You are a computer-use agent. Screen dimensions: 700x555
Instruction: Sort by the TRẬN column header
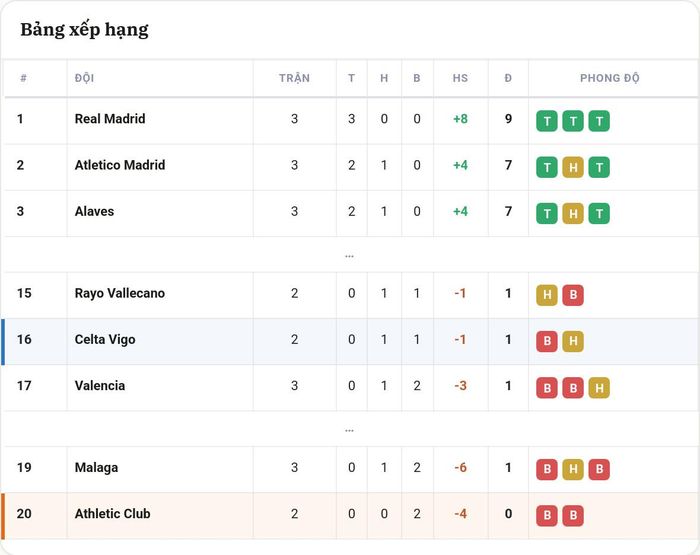pyautogui.click(x=294, y=78)
